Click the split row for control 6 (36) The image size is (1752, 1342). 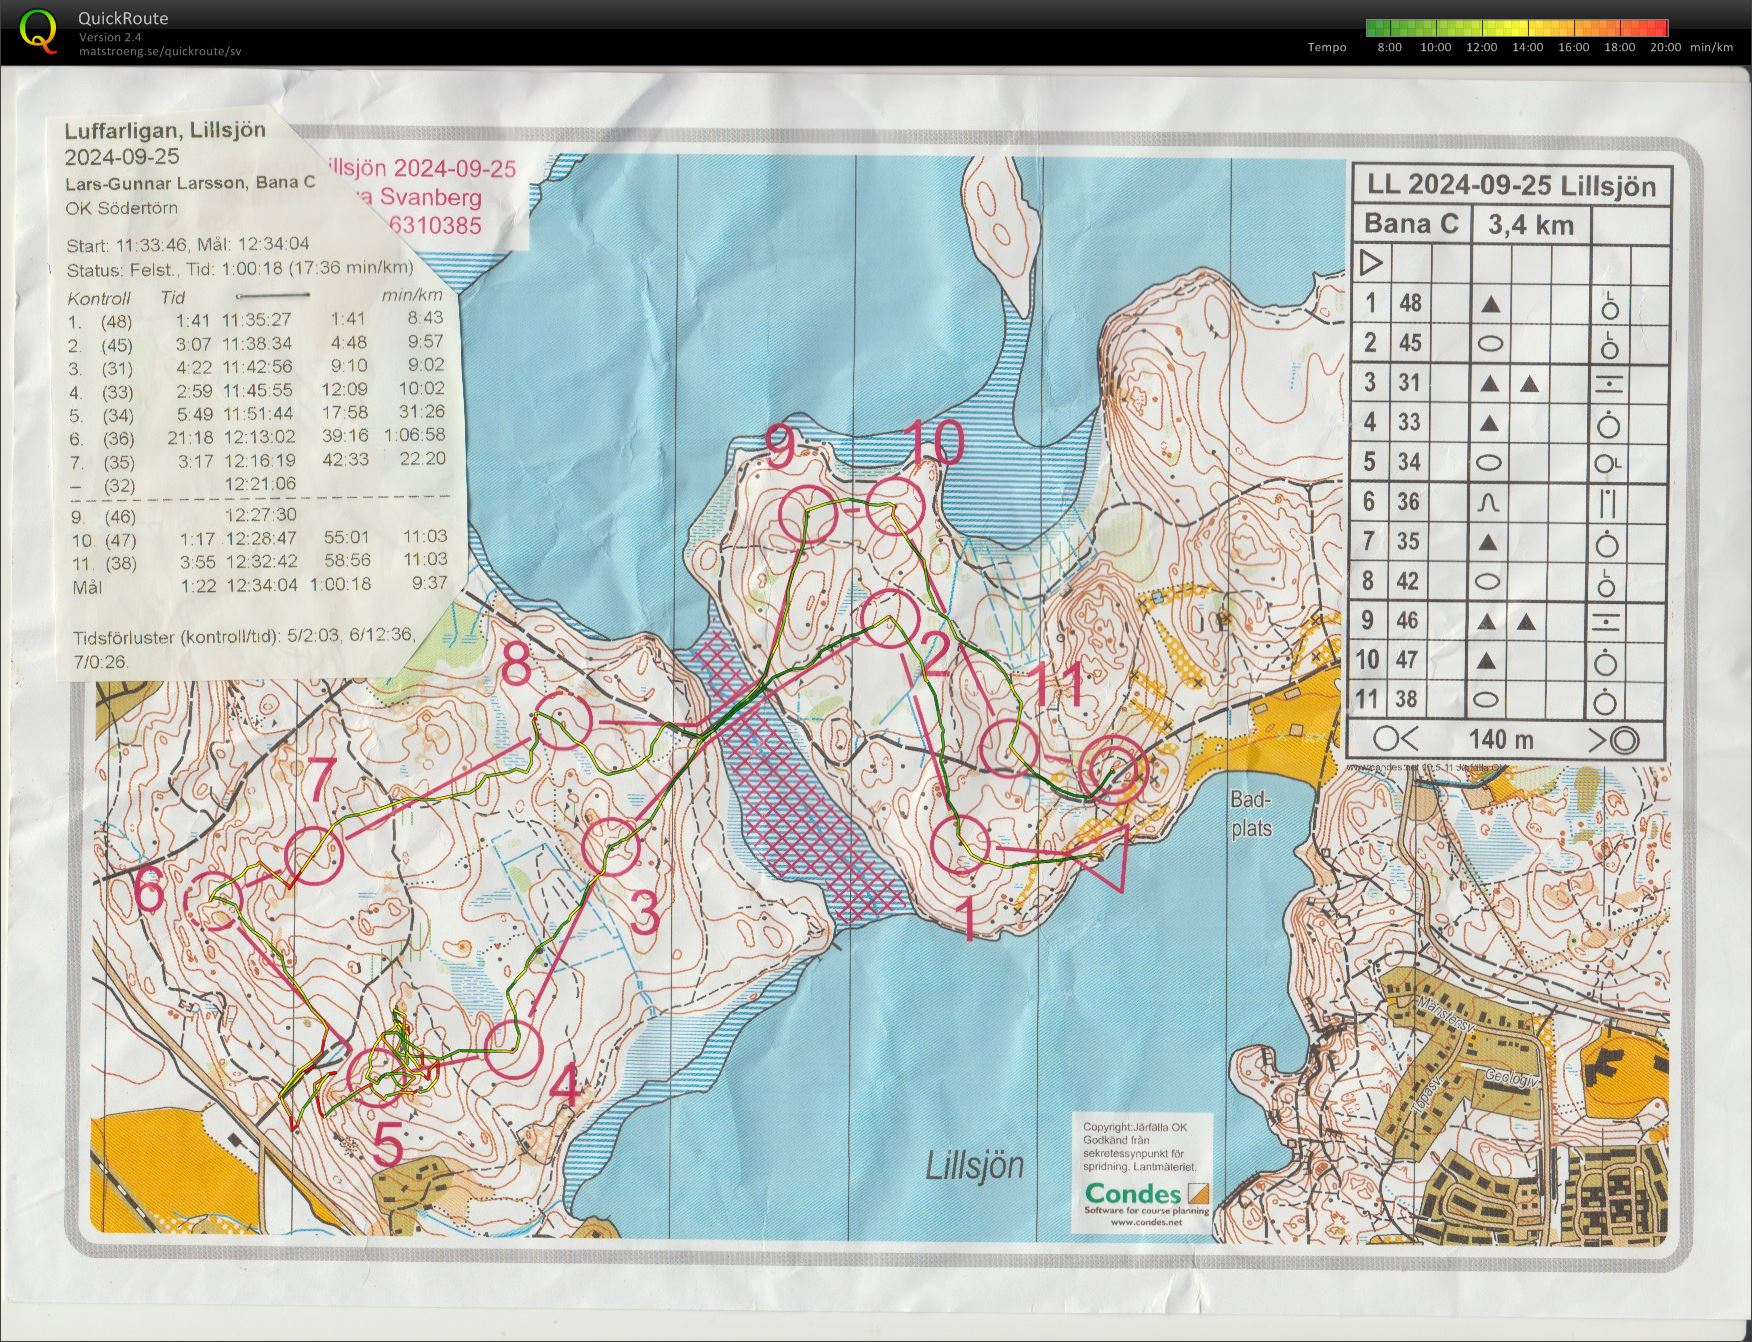256,437
